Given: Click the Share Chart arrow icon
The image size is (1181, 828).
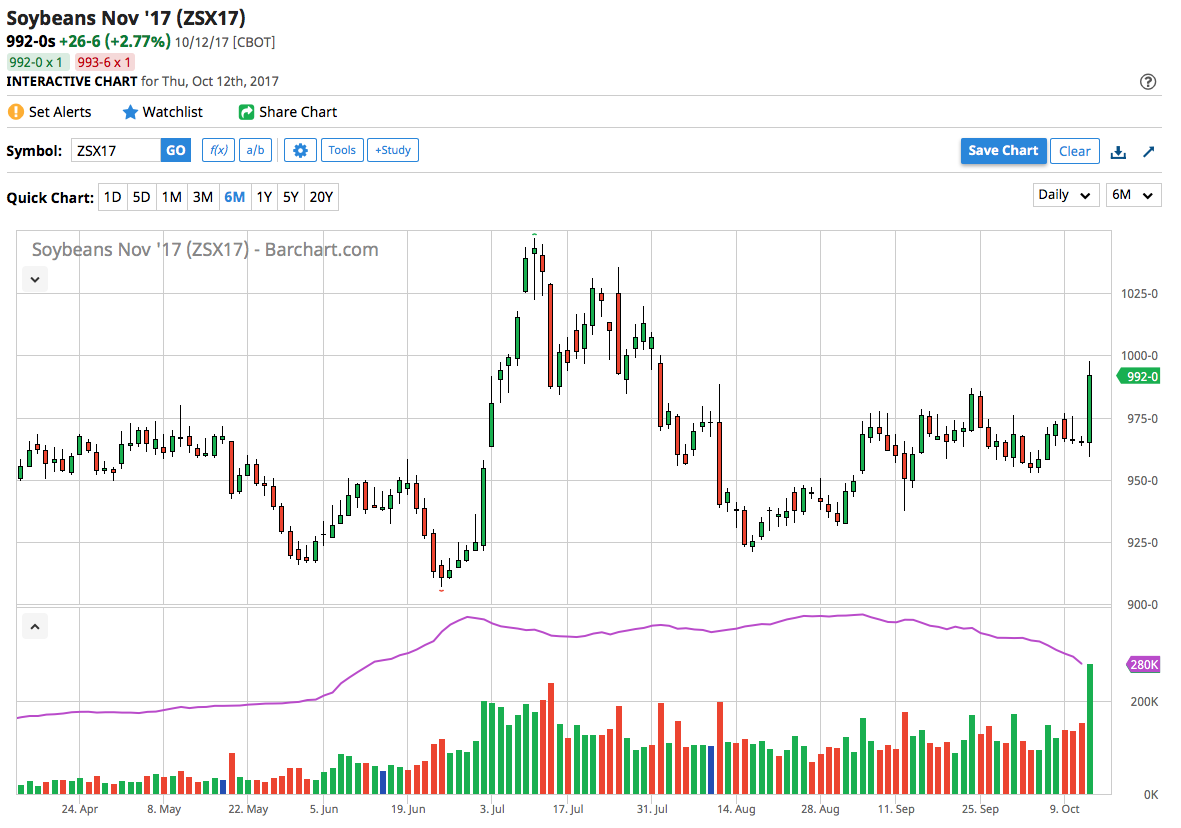Looking at the screenshot, I should click(246, 112).
